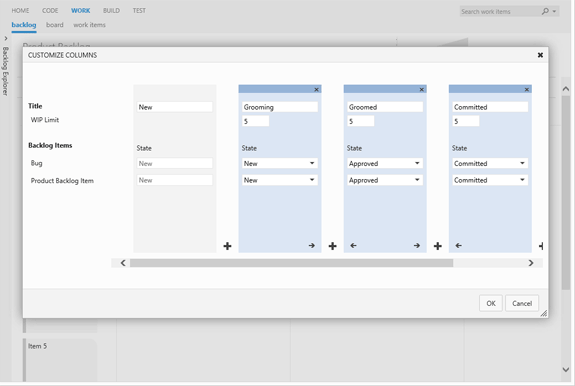The height and width of the screenshot is (386, 575).
Task: Edit the WIP limit for Grooming
Action: (x=256, y=121)
